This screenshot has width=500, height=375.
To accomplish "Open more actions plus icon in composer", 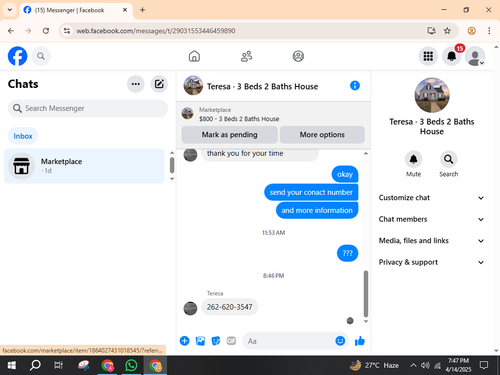I will point(184,341).
